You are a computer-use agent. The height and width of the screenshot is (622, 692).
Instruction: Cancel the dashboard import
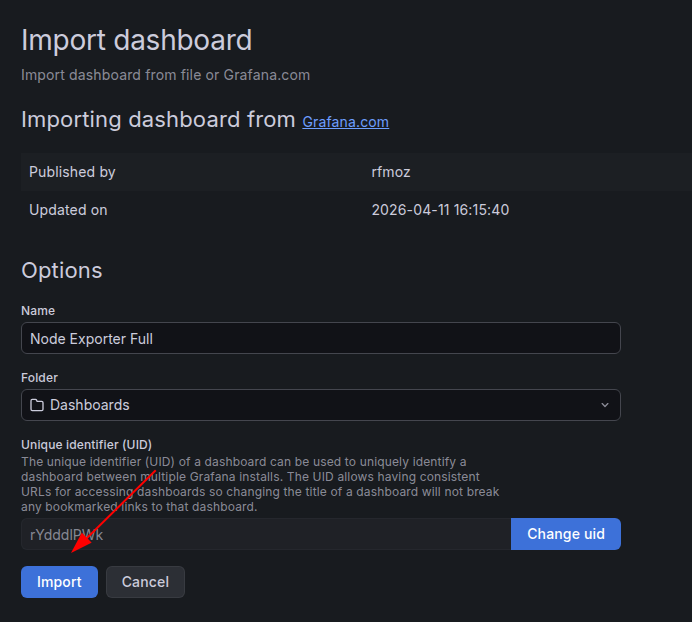point(145,582)
